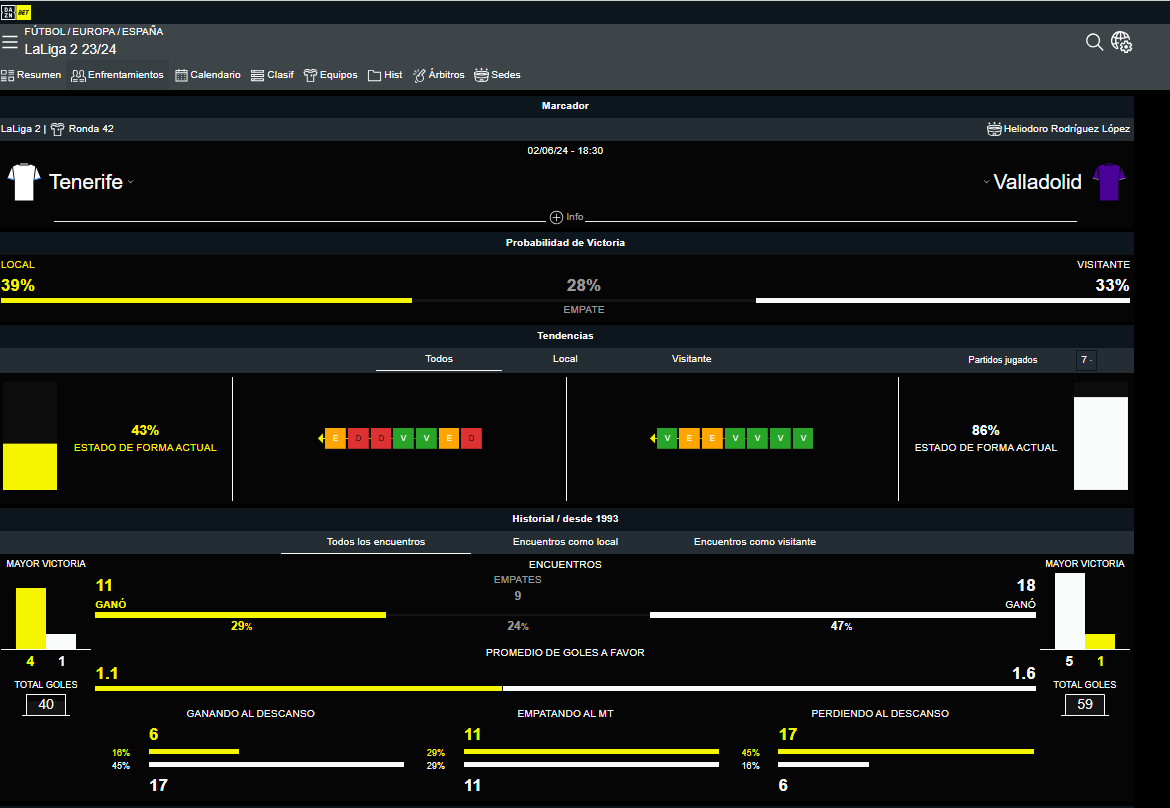This screenshot has width=1170, height=808.
Task: Click the yellow local win probability bar
Action: pyautogui.click(x=206, y=300)
